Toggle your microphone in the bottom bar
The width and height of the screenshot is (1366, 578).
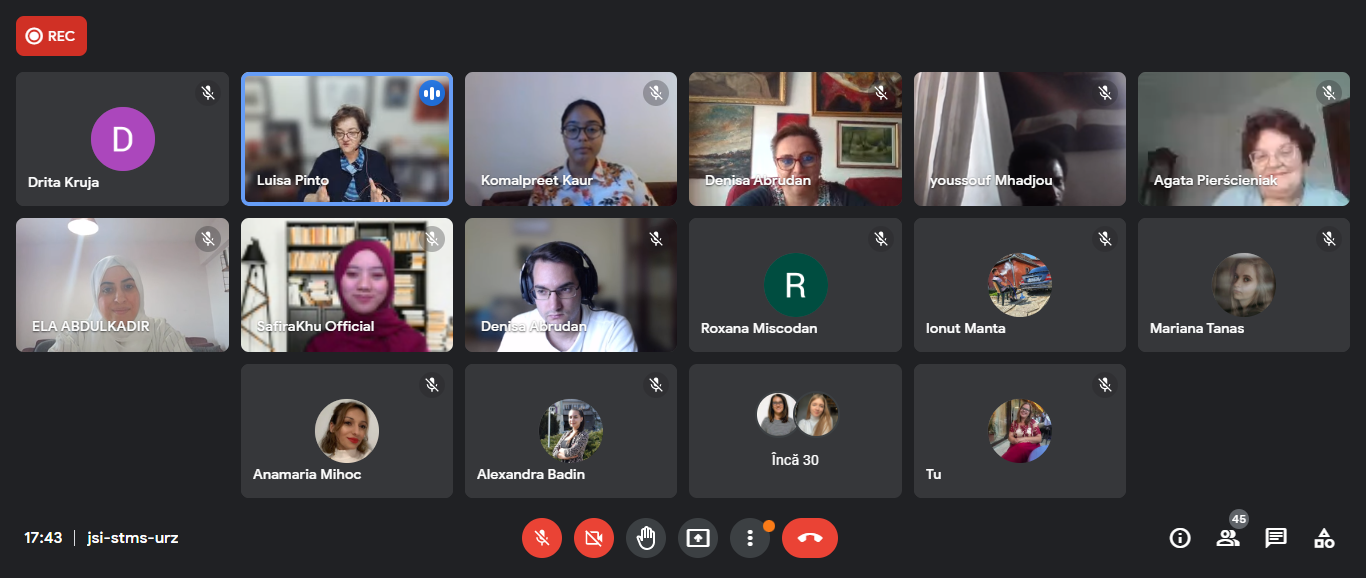[542, 538]
